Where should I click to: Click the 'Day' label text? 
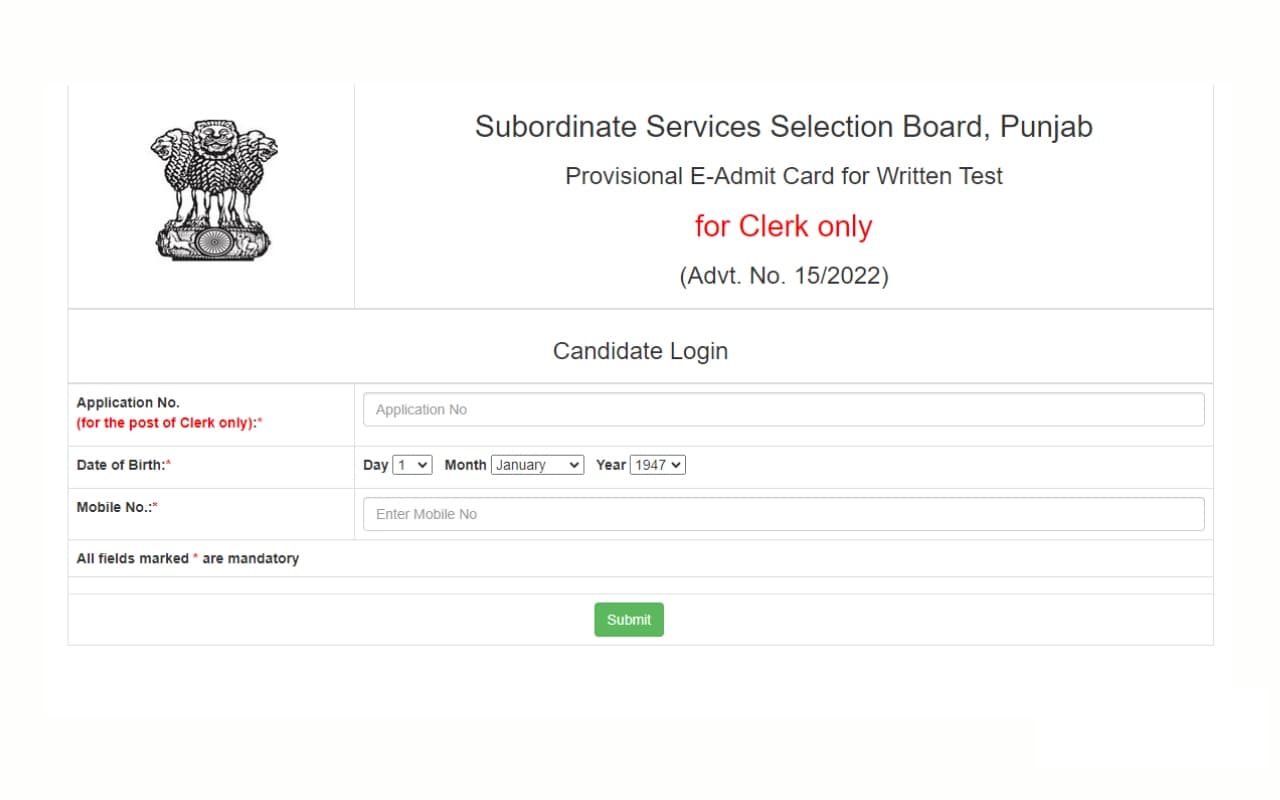(x=375, y=465)
